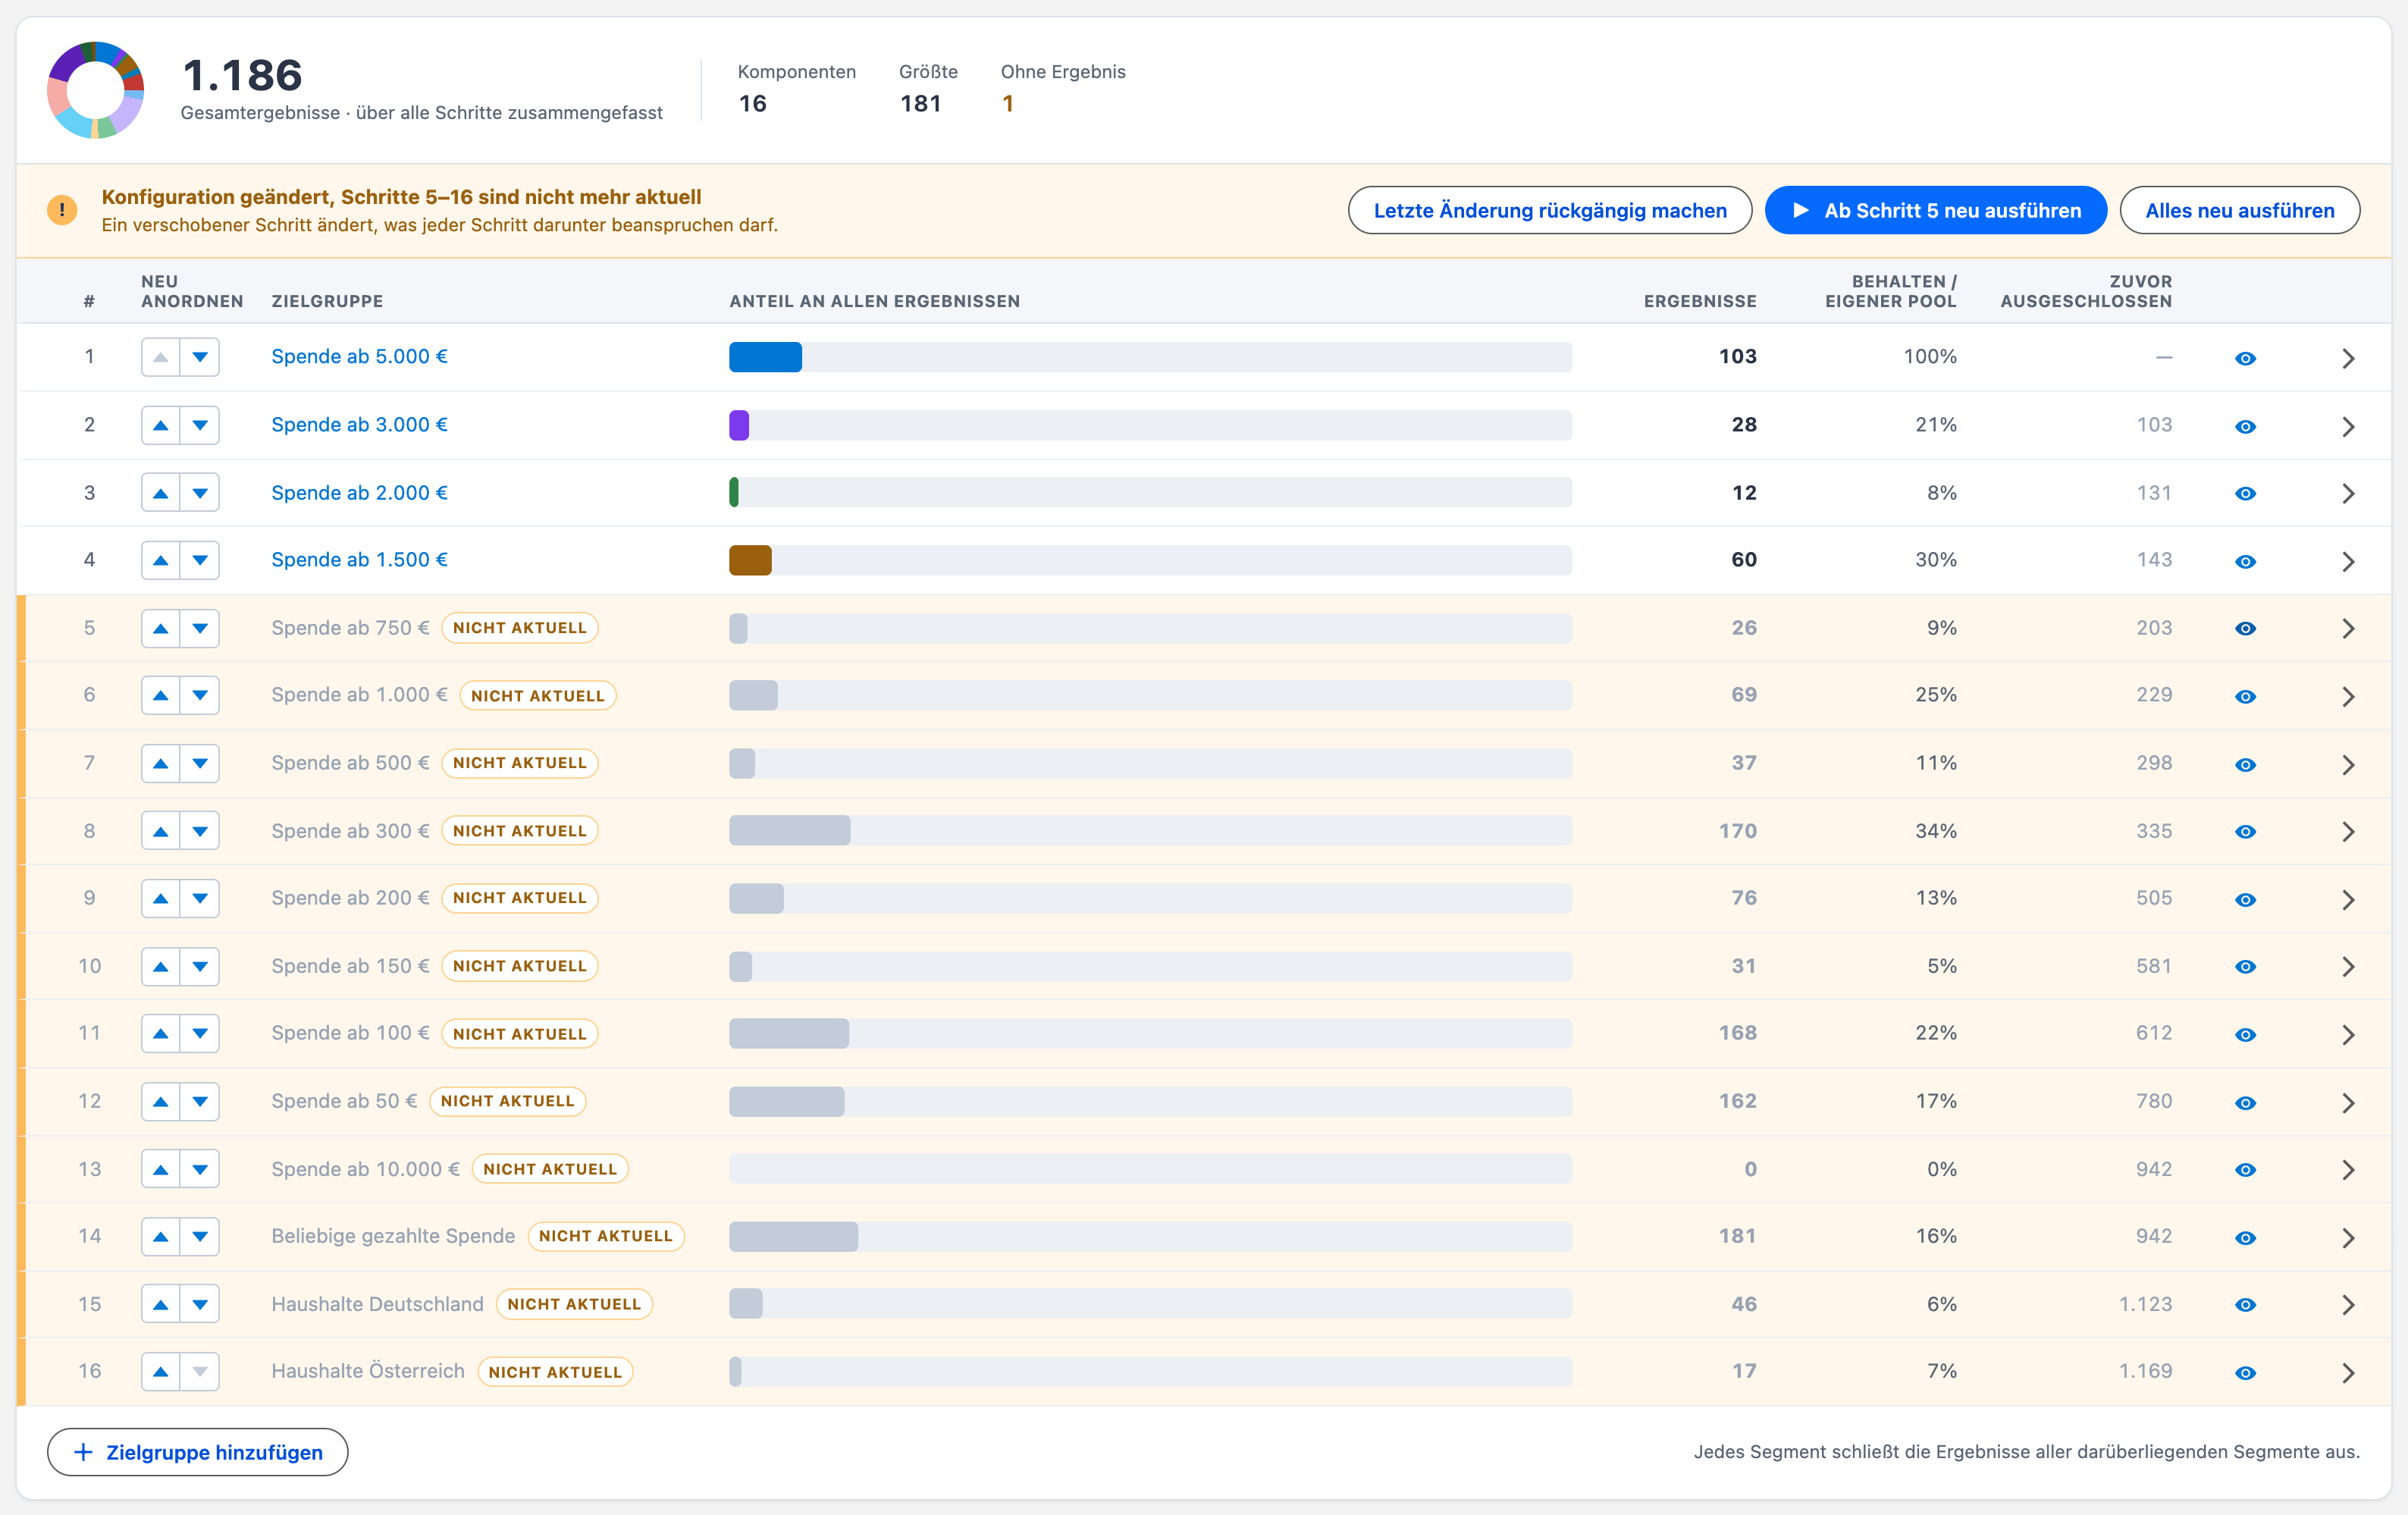The height and width of the screenshot is (1515, 2408).
Task: Move 'Spende ab 1.000 €' step up
Action: point(160,695)
